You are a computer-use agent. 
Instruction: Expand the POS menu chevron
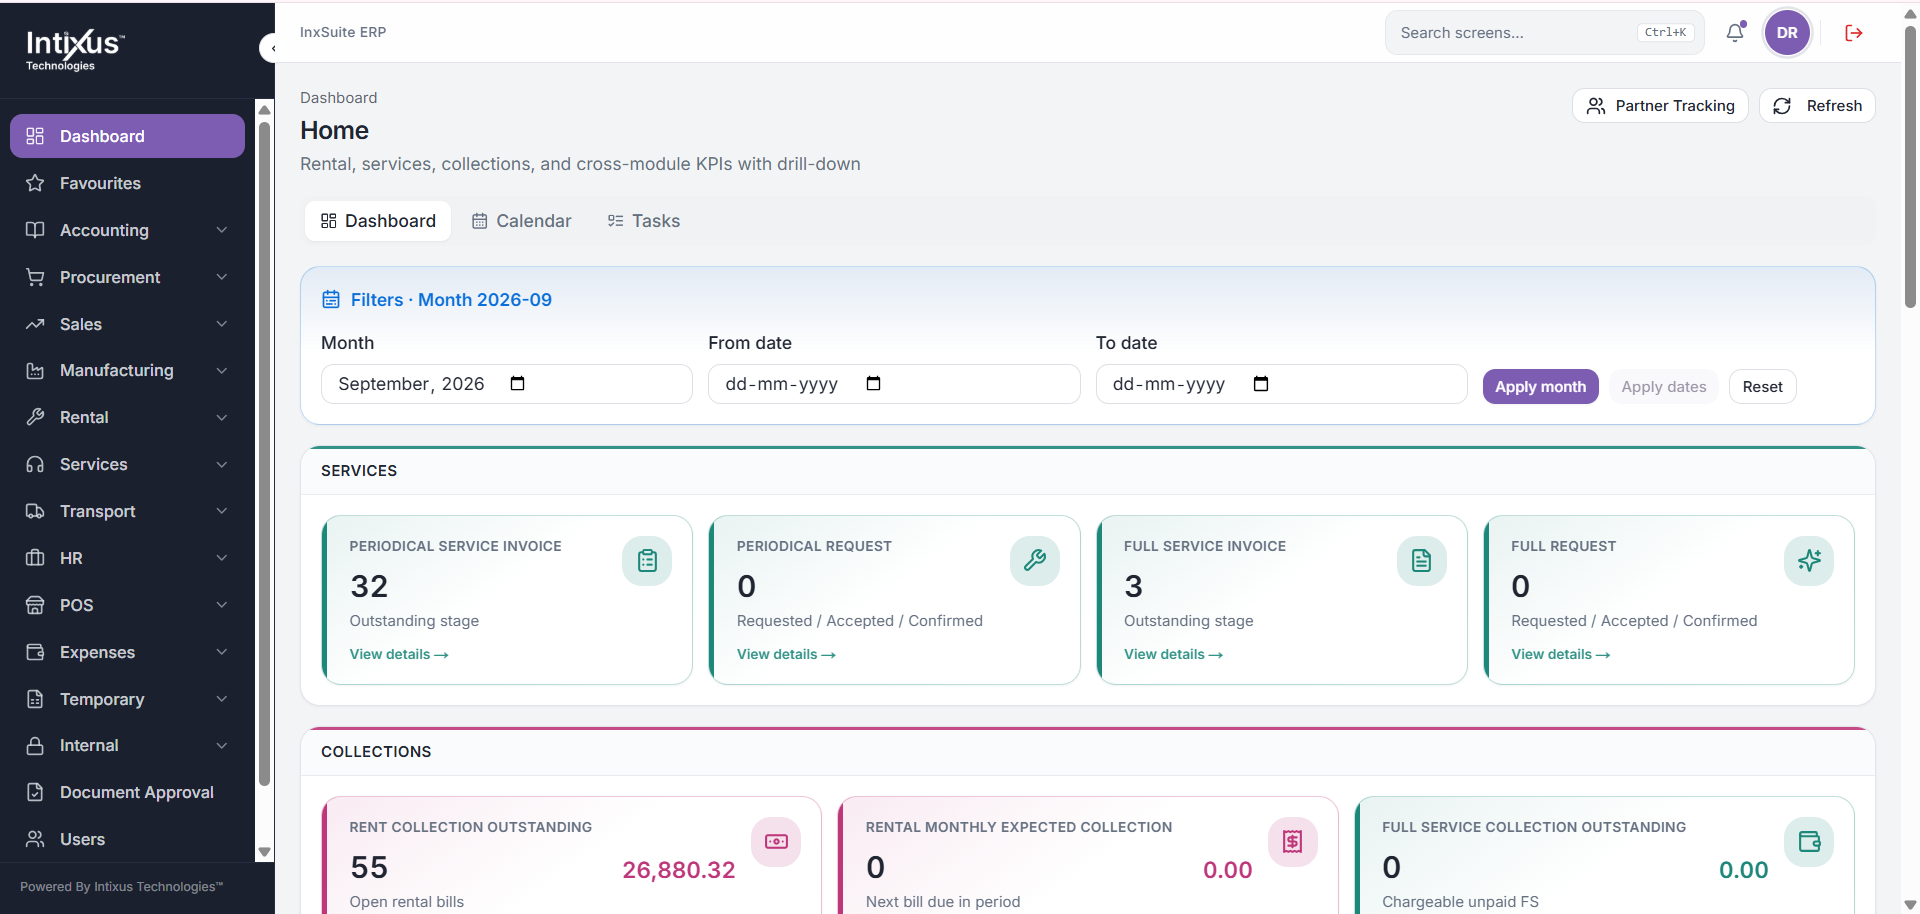222,605
